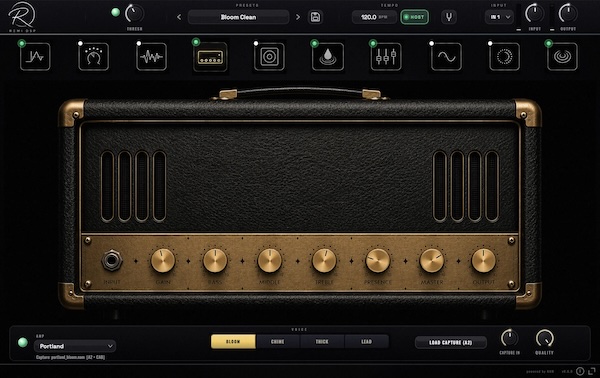Click the Remi DSP logo
The height and width of the screenshot is (378, 600).
point(22,16)
